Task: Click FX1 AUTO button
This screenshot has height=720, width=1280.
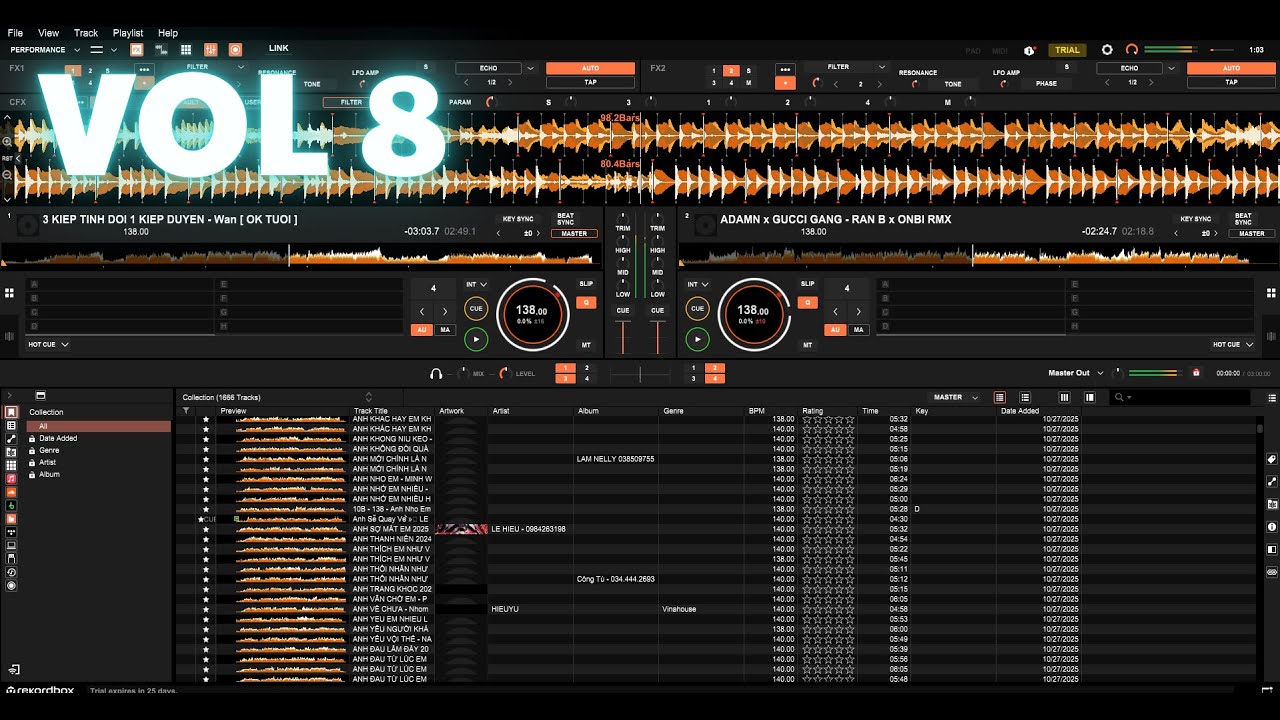Action: pyautogui.click(x=590, y=68)
